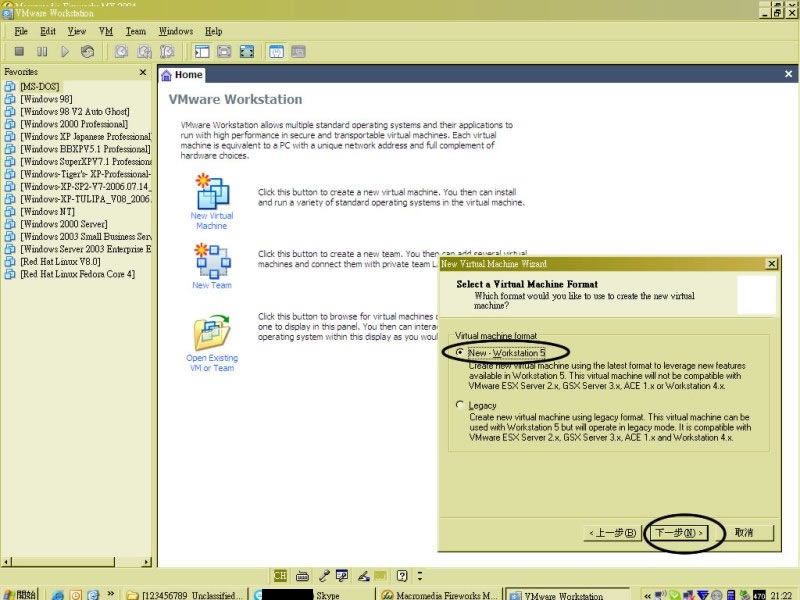Viewport: 800px width, 600px height.
Task: Click the Open Existing VM or Team link text
Action: [x=212, y=363]
